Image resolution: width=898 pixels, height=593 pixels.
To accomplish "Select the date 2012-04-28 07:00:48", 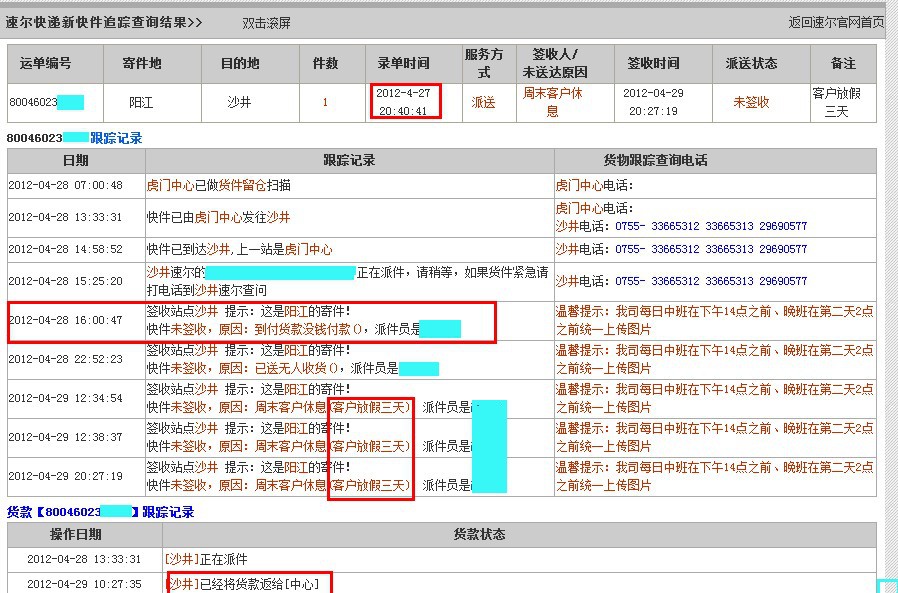I will pos(65,185).
